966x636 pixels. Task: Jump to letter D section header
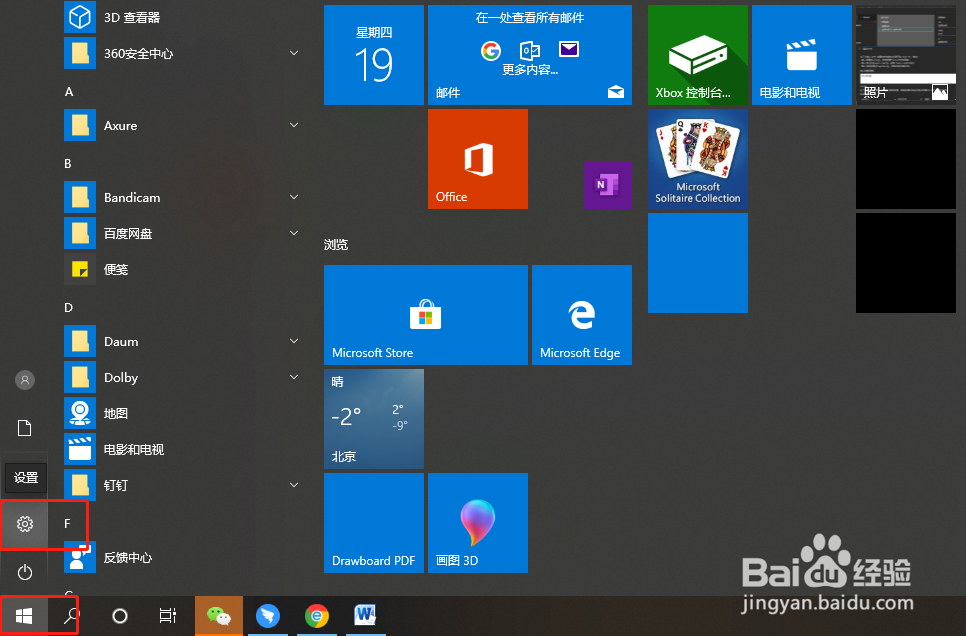[x=68, y=308]
